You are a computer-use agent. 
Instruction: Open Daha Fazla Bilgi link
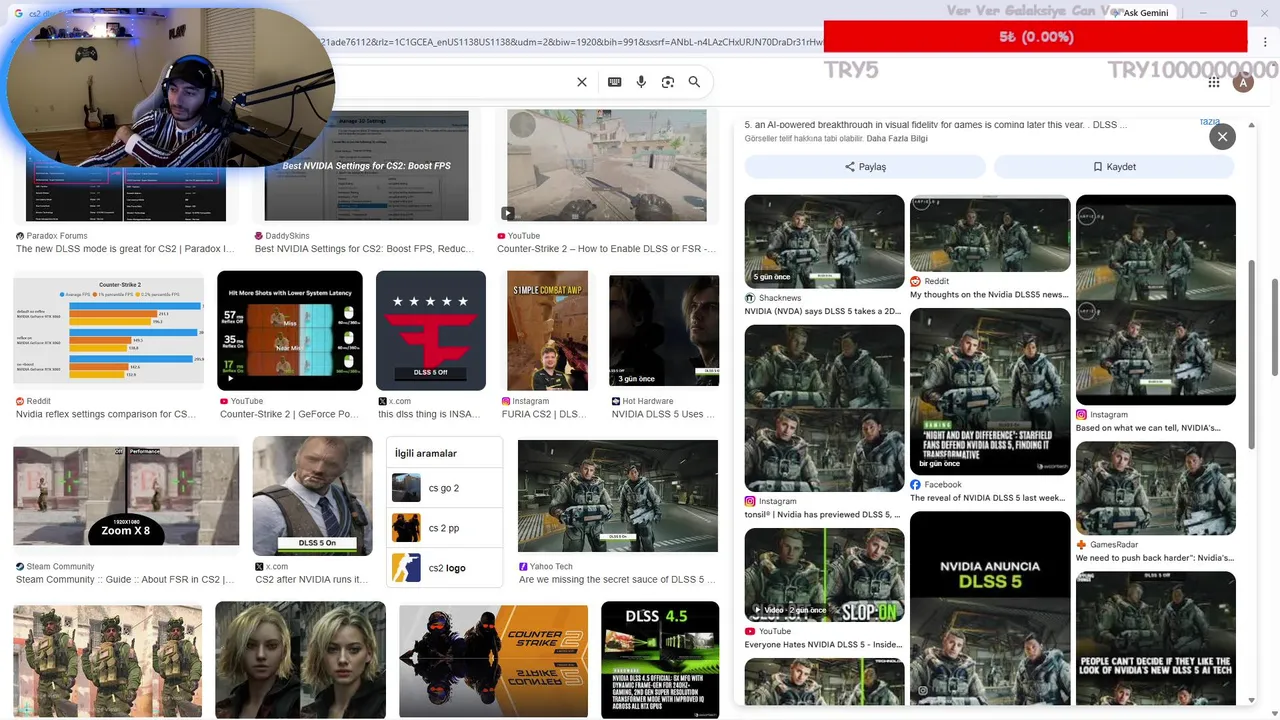(897, 138)
